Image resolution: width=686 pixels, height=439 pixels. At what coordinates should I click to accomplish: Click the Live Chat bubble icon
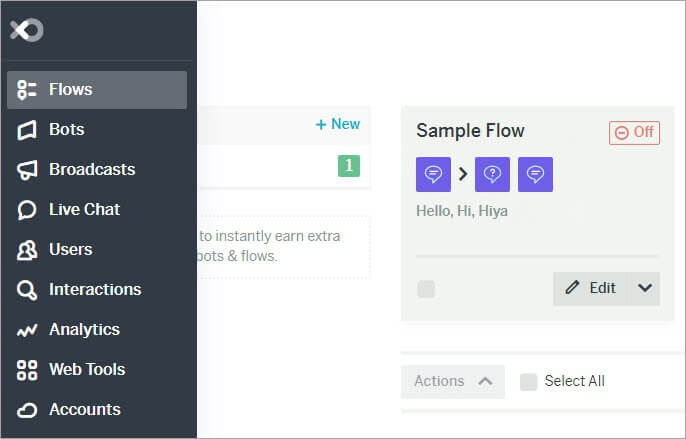27,210
